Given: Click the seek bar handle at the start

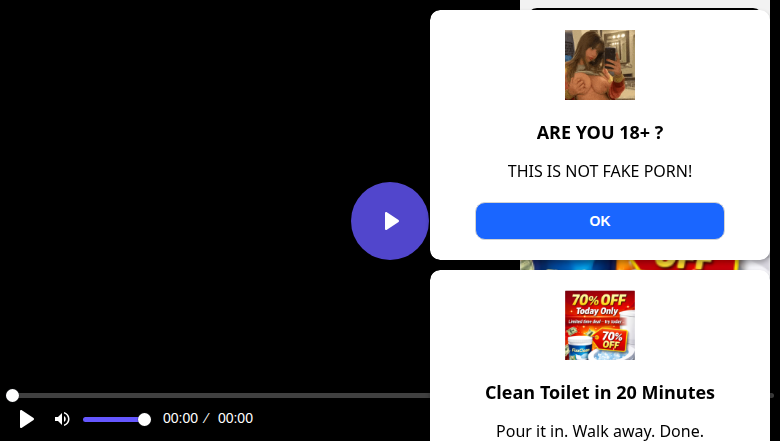Looking at the screenshot, I should click(12, 395).
